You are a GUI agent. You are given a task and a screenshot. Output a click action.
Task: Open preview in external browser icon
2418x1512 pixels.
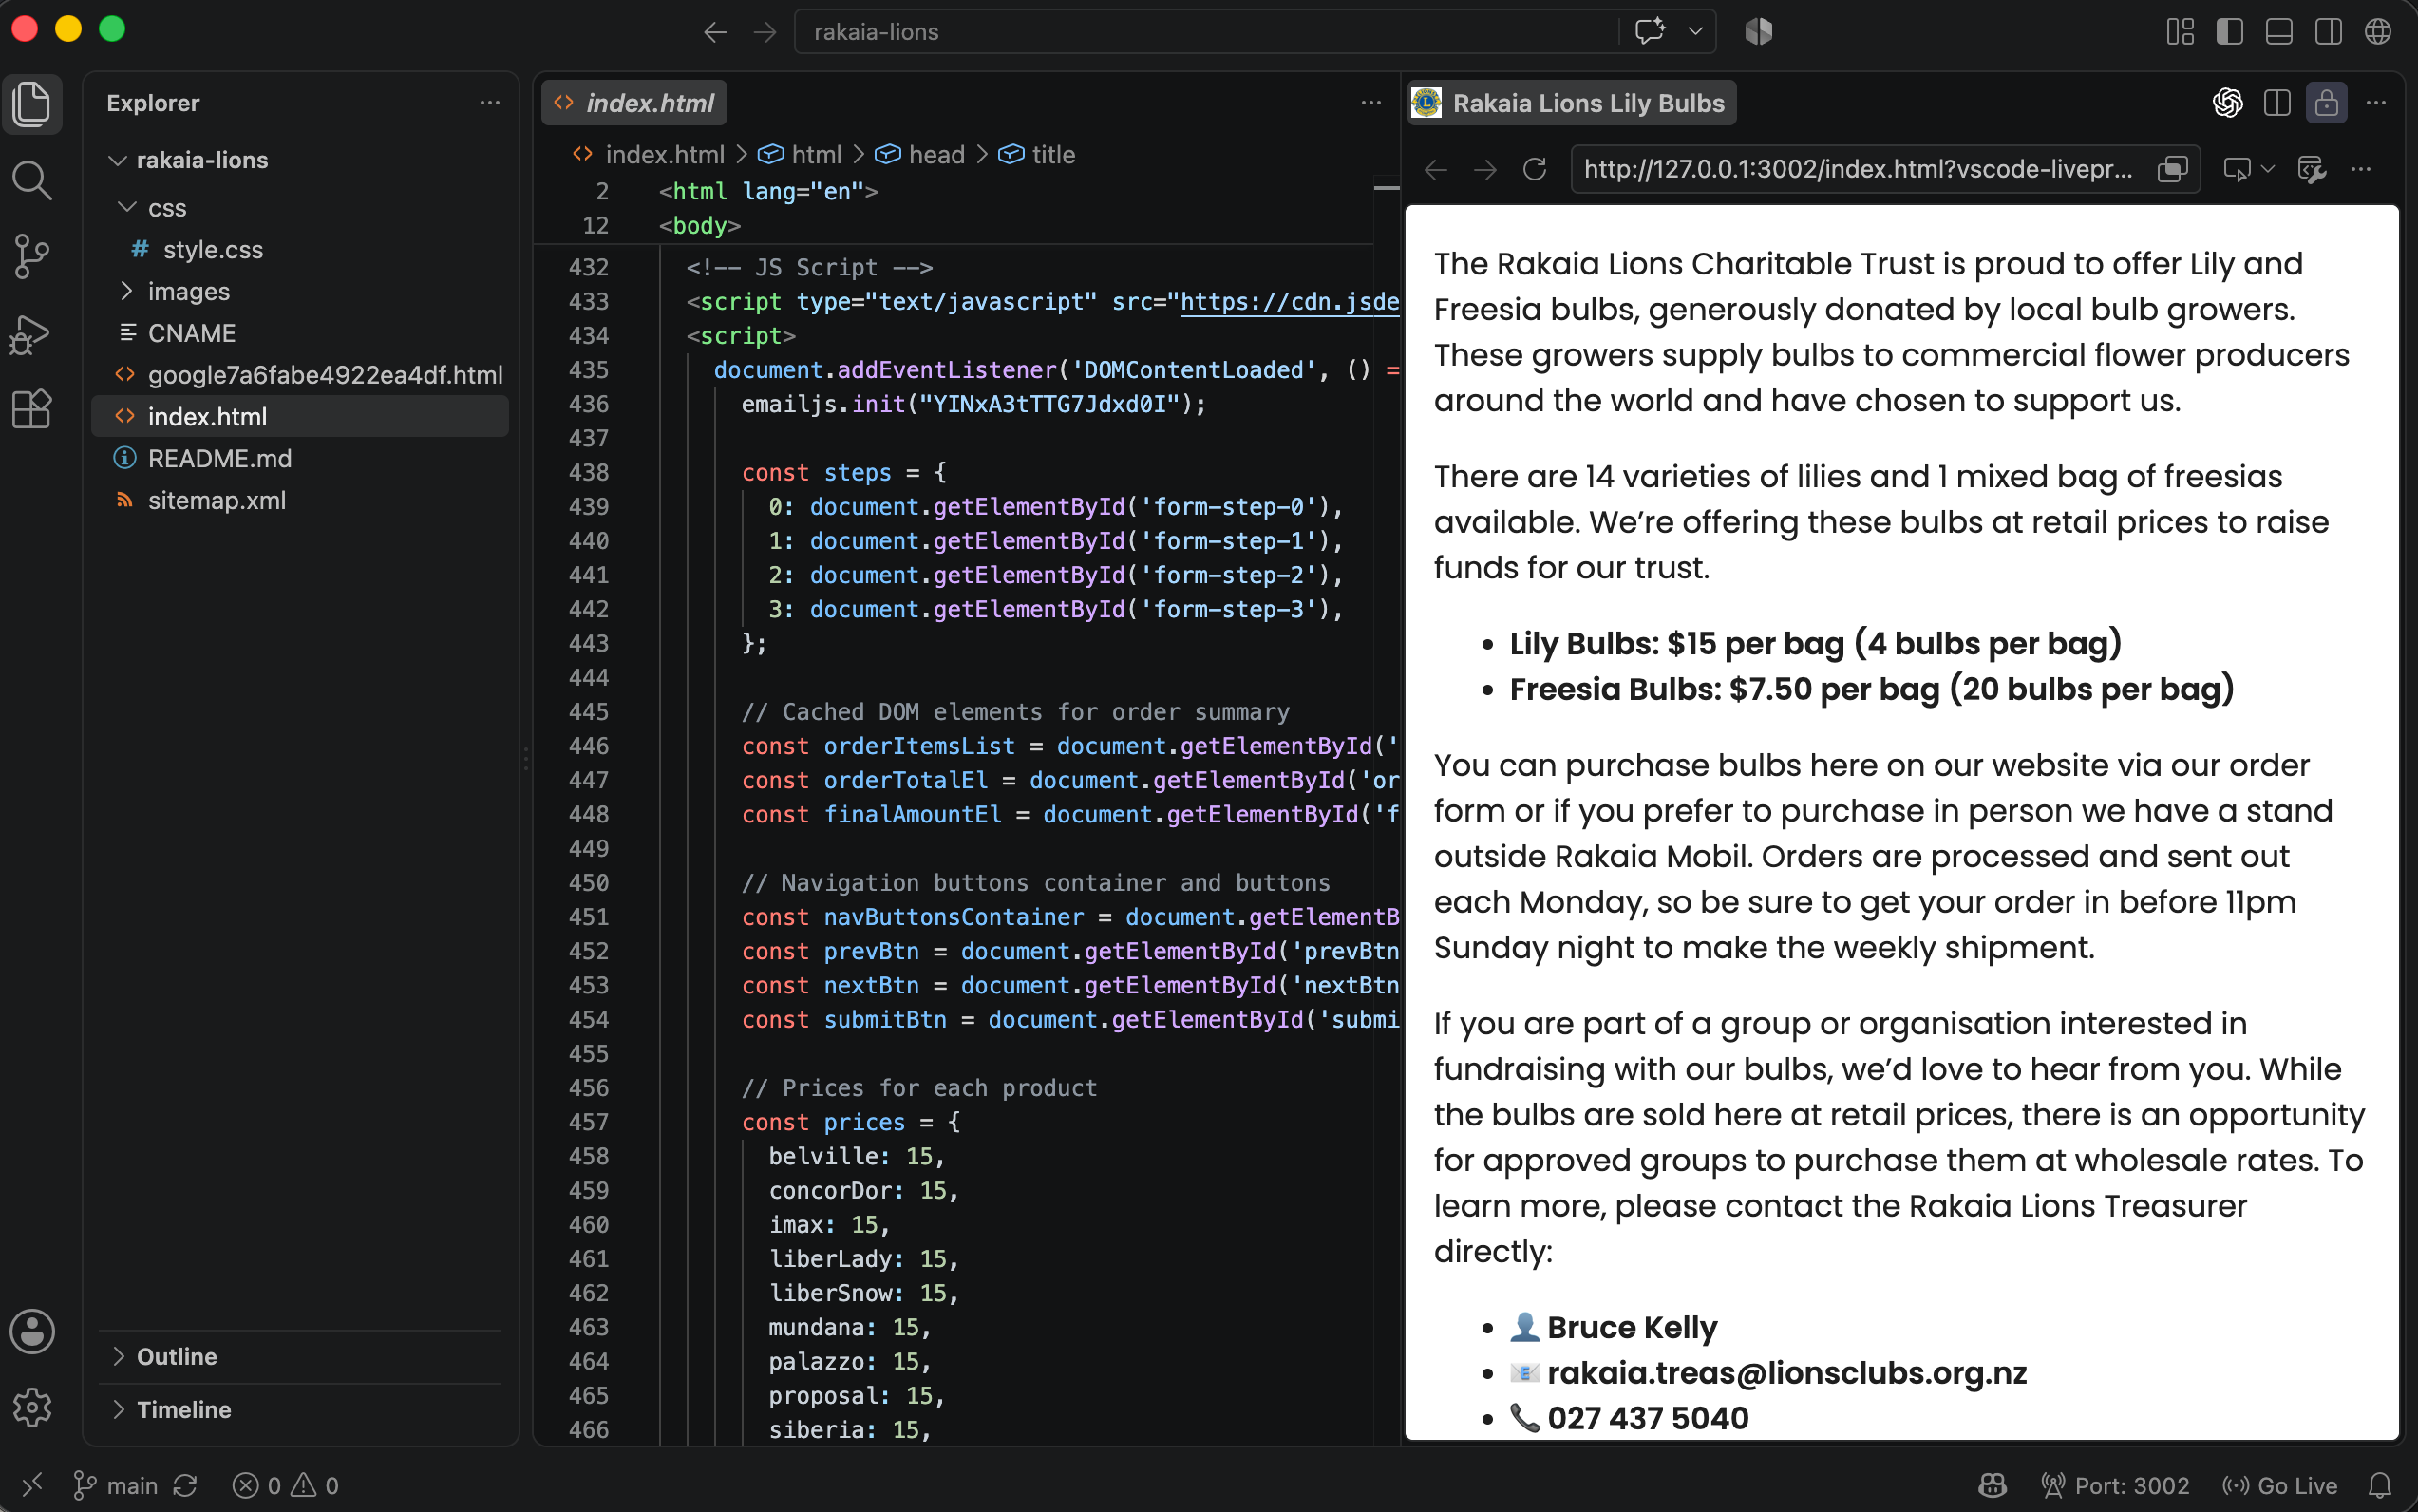(x=2172, y=169)
